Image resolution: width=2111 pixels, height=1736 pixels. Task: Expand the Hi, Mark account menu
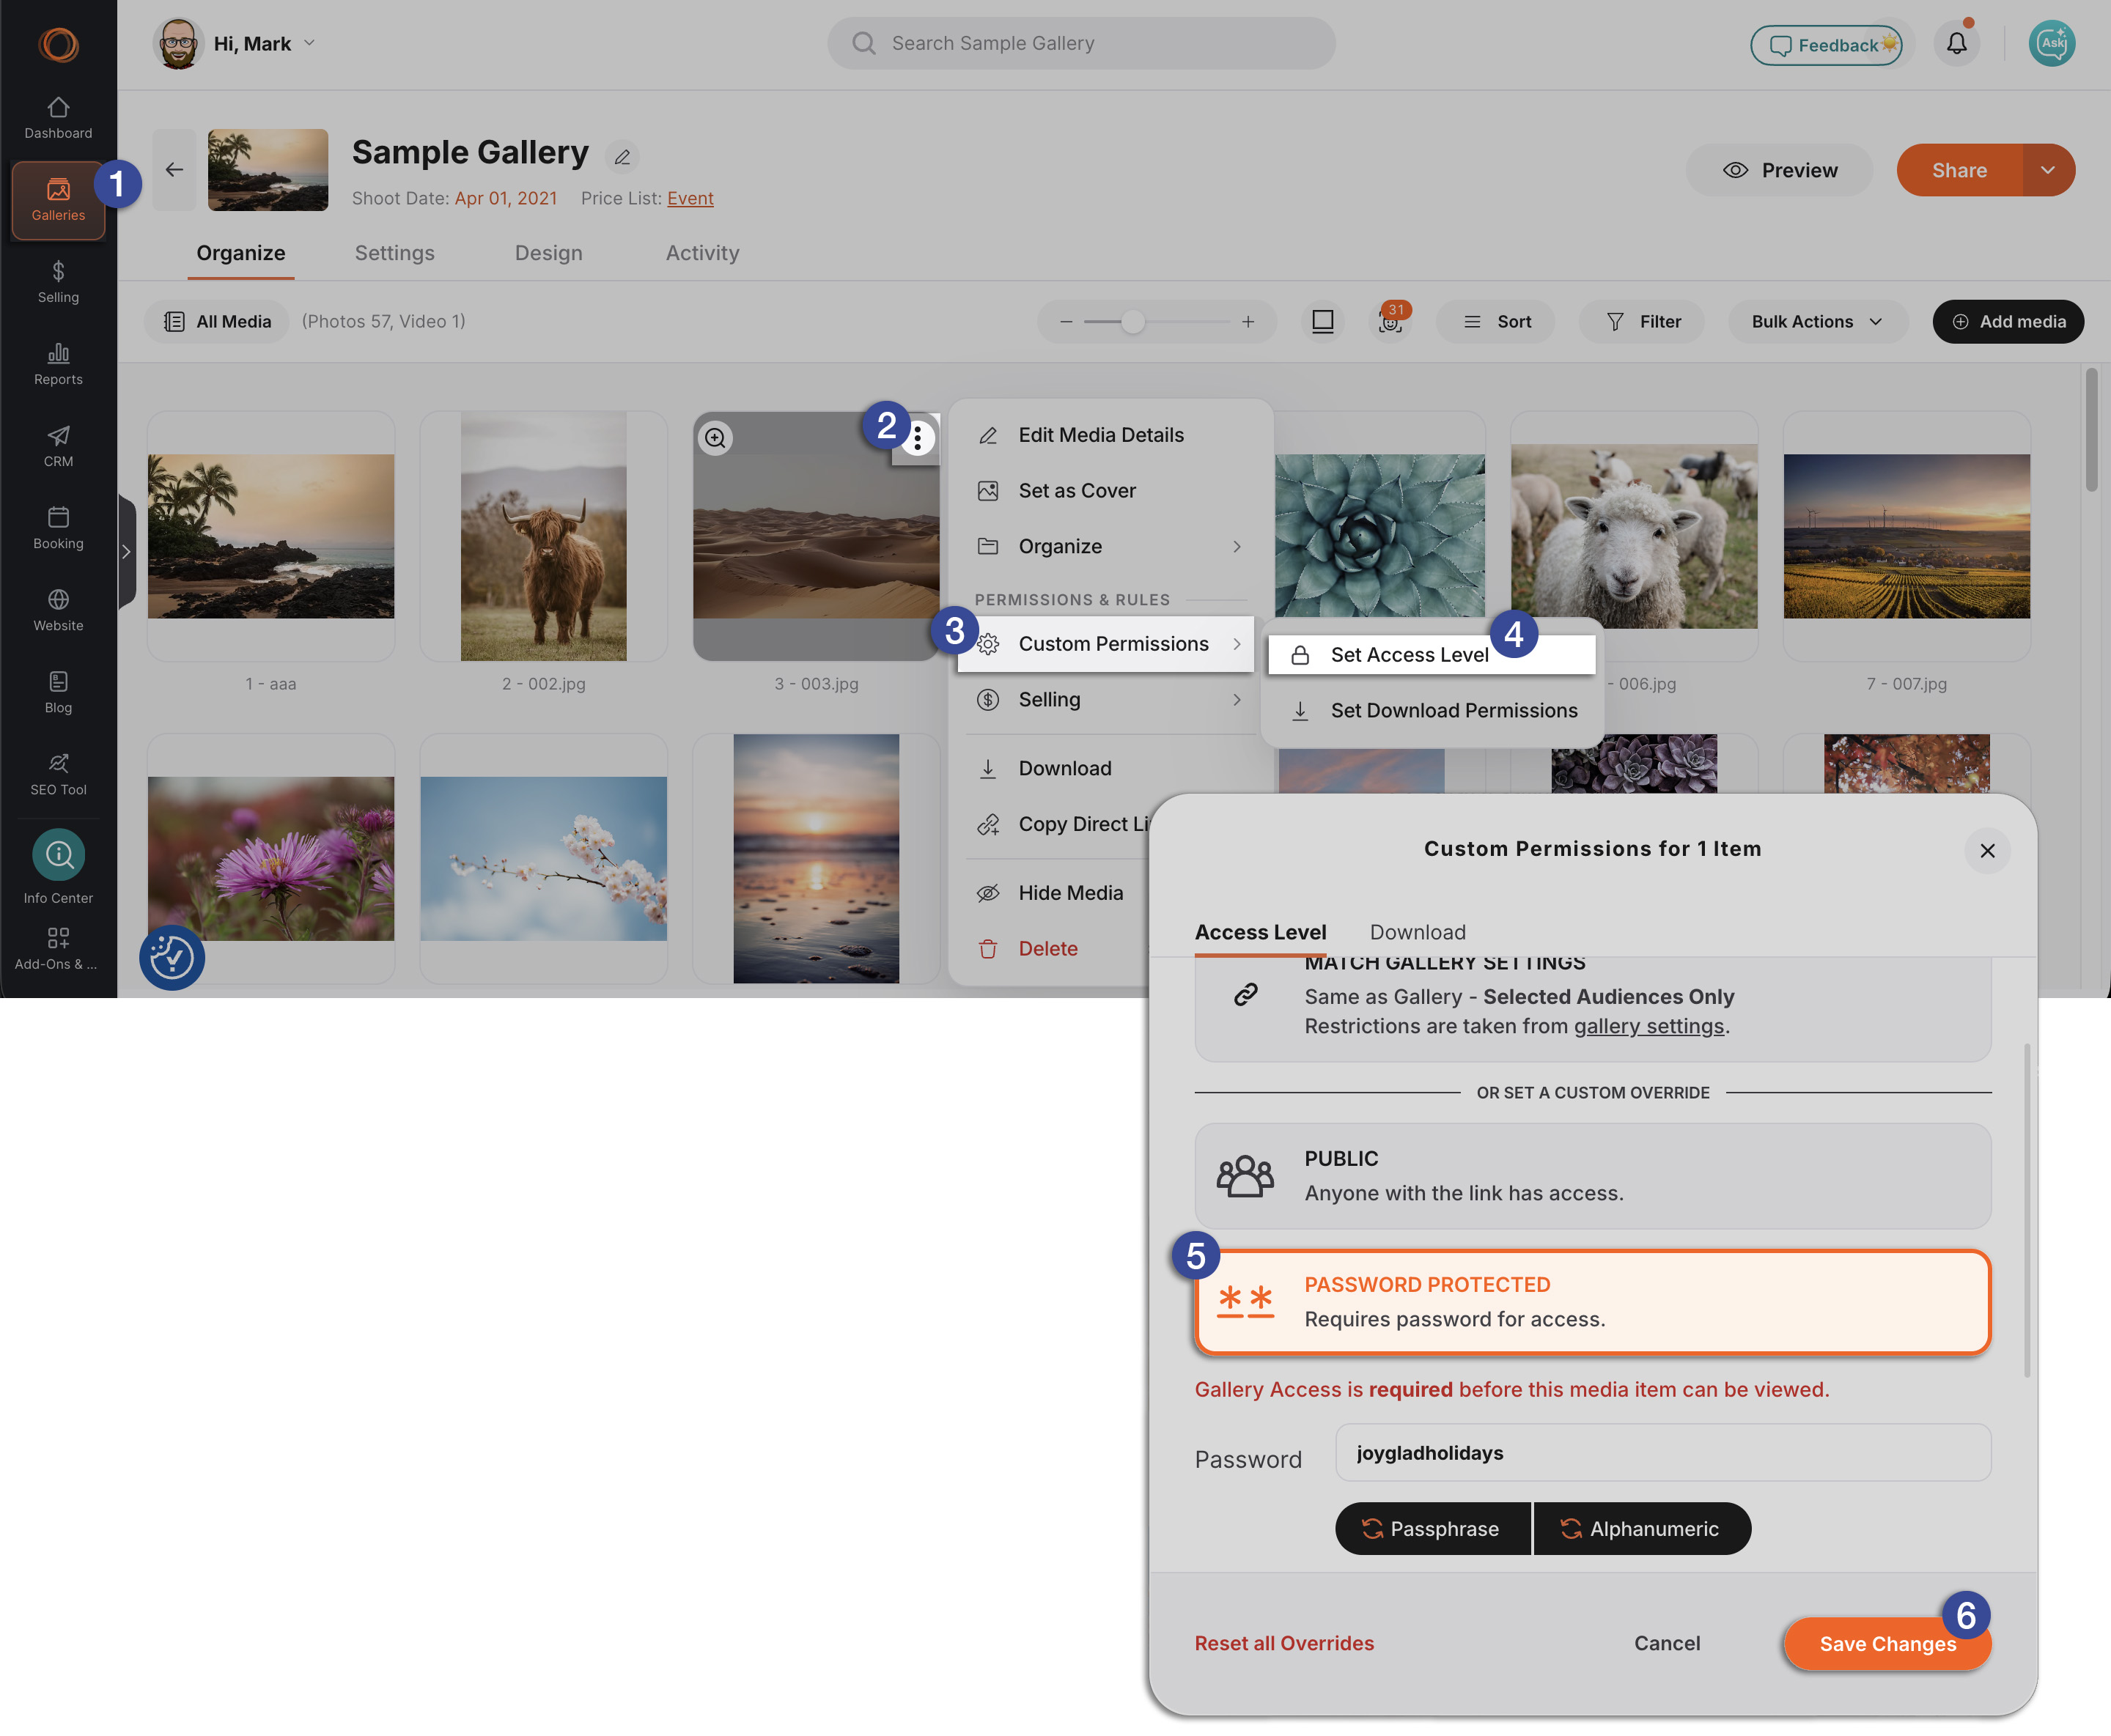(235, 44)
